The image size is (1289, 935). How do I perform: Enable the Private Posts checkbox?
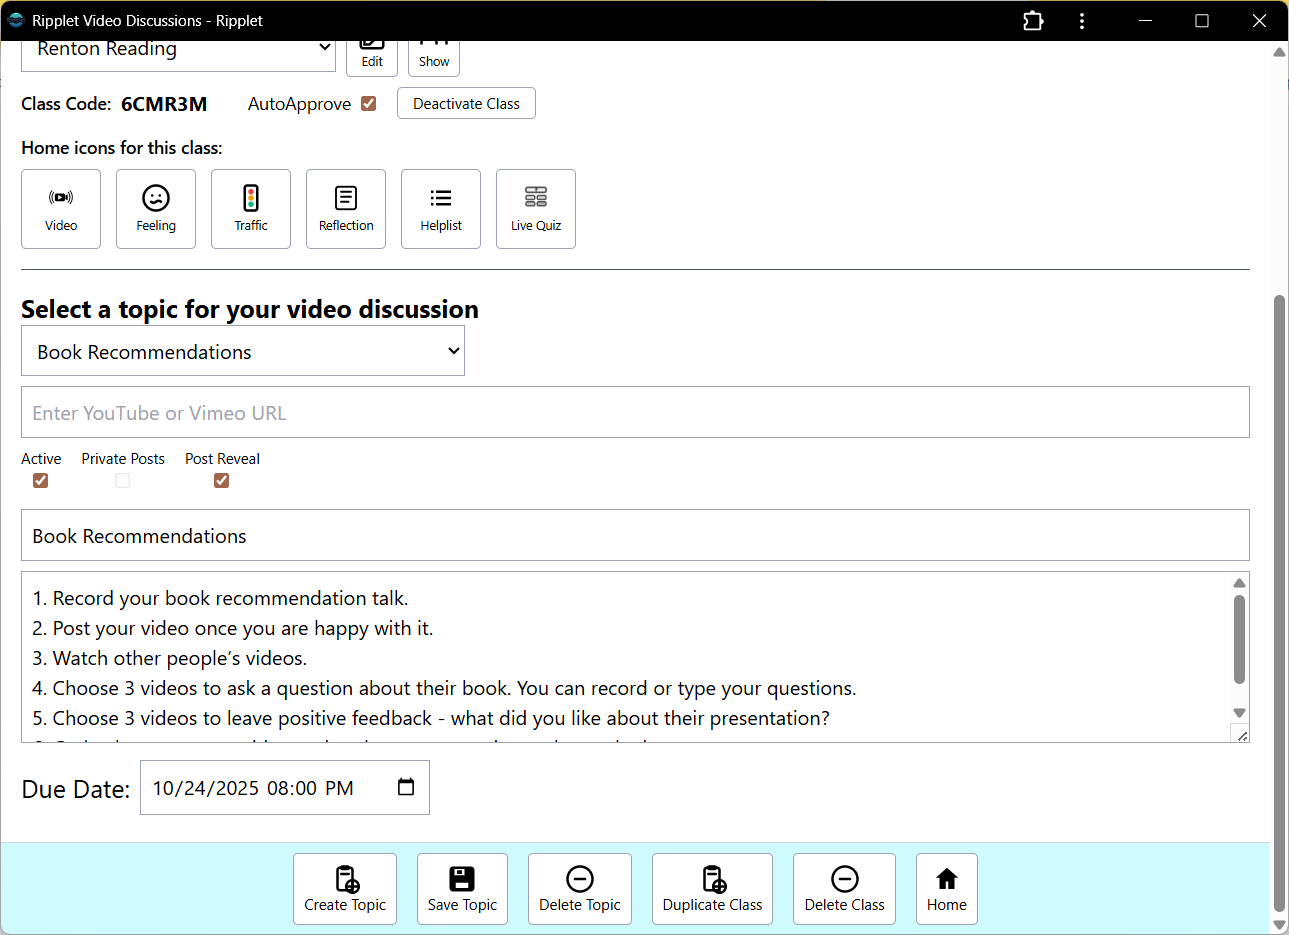122,480
